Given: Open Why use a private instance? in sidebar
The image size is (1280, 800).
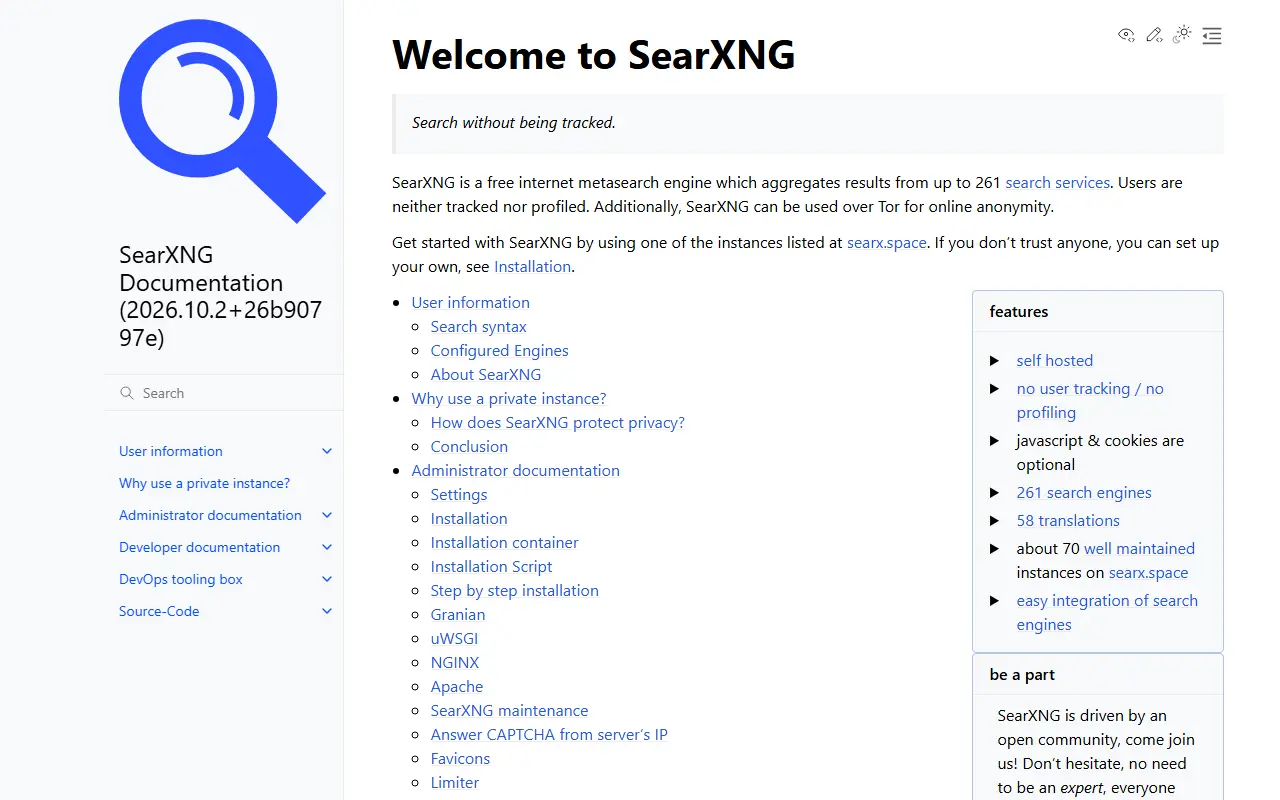Looking at the screenshot, I should tap(204, 483).
